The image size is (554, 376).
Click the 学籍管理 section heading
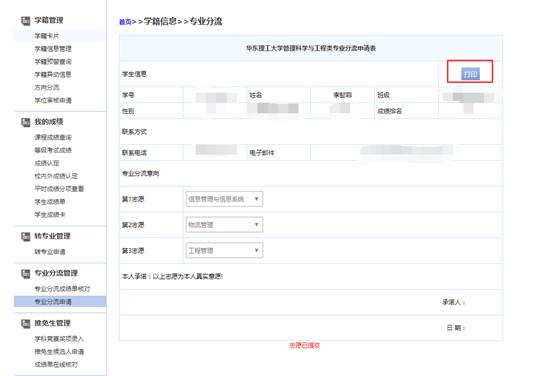pos(49,20)
